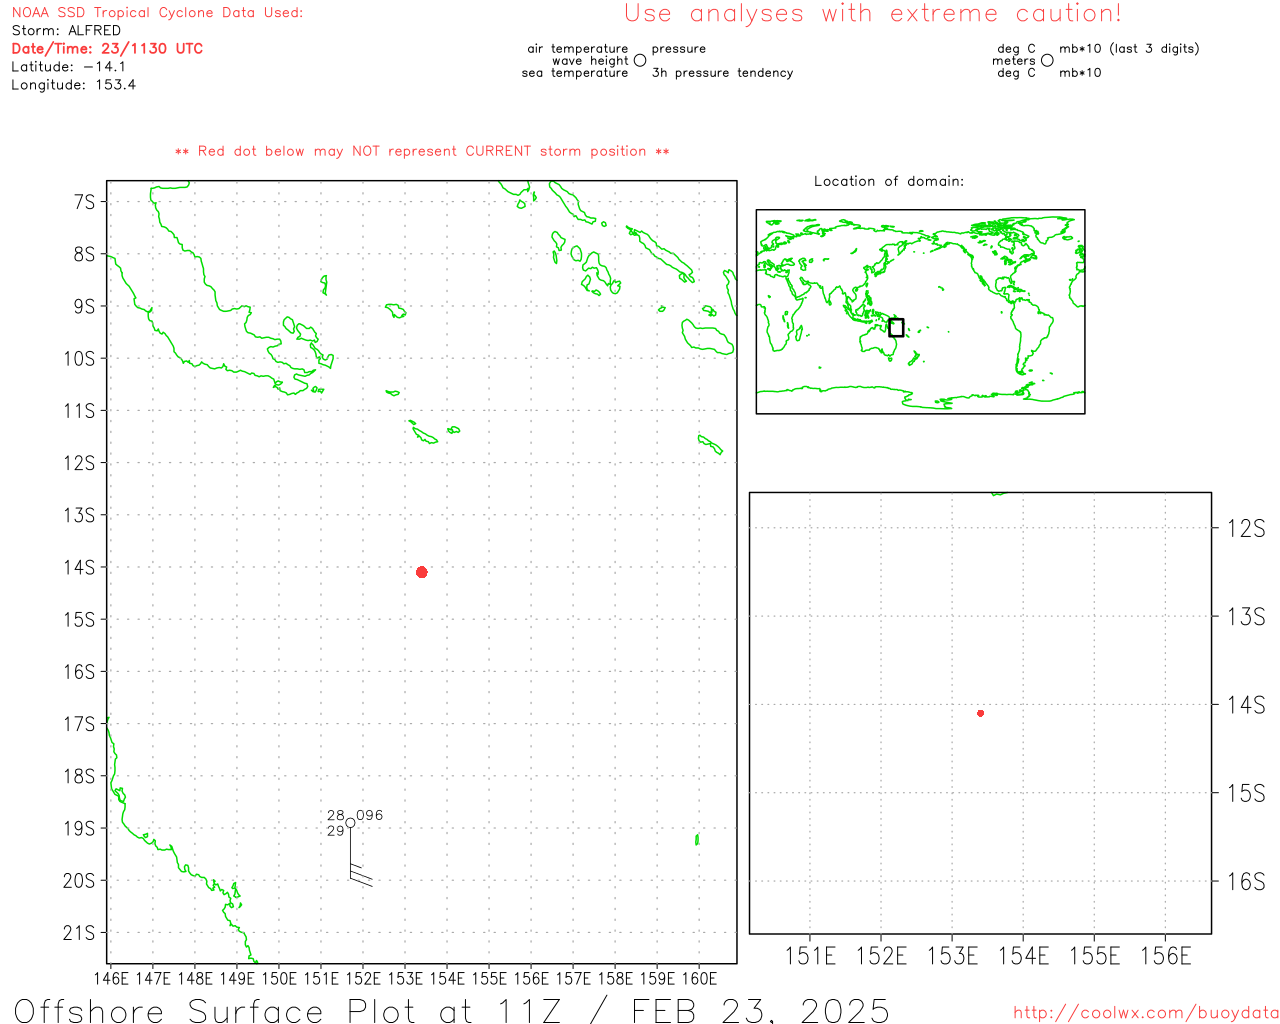The width and height of the screenshot is (1280, 1024).
Task: Click the 153E longitude label on main map
Action: pos(405,978)
